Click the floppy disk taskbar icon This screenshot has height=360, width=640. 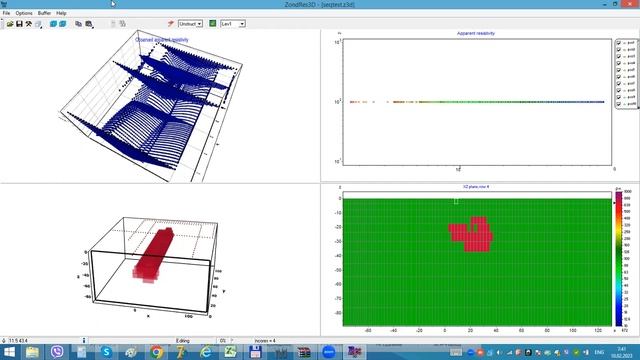255,352
